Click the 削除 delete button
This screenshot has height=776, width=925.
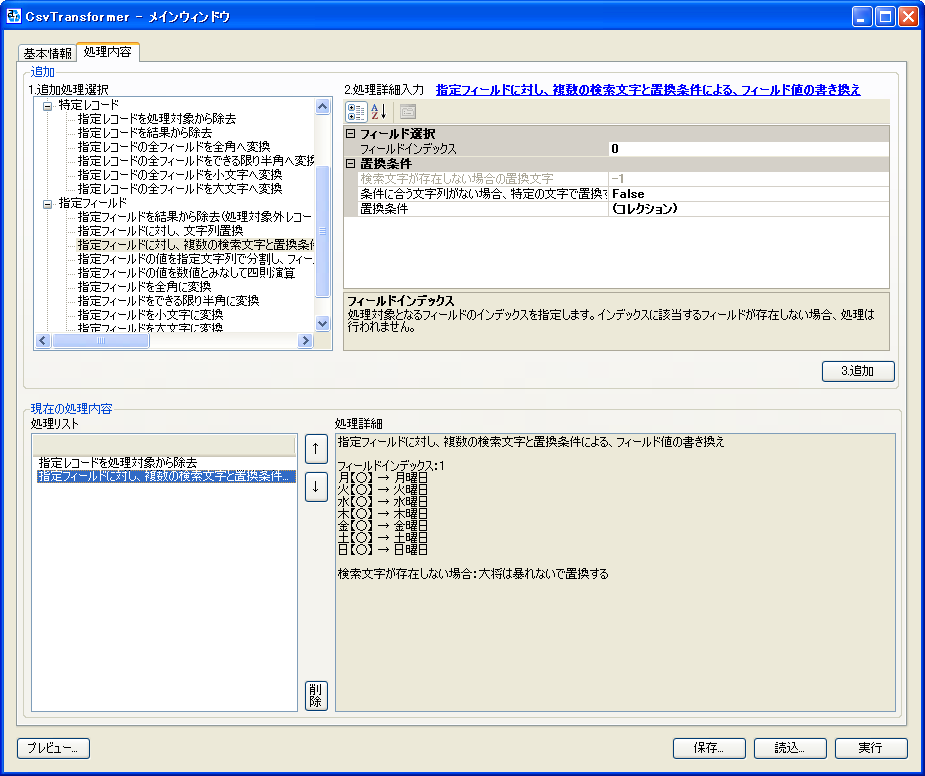(x=316, y=695)
